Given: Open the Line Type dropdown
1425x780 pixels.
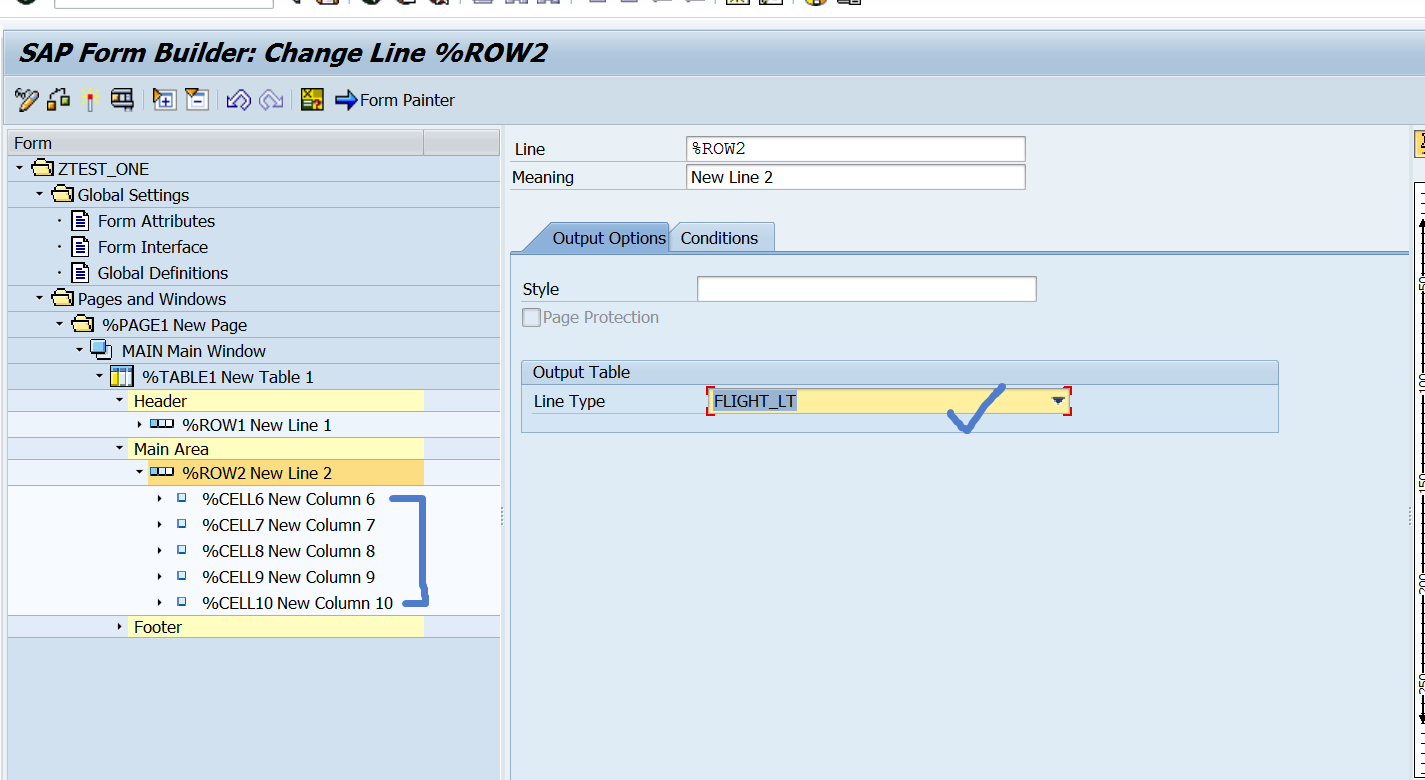Looking at the screenshot, I should click(x=1058, y=399).
